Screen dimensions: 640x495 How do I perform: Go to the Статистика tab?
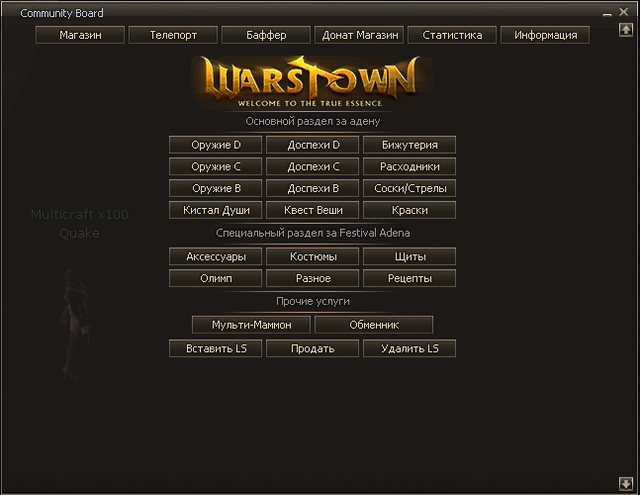(452, 35)
